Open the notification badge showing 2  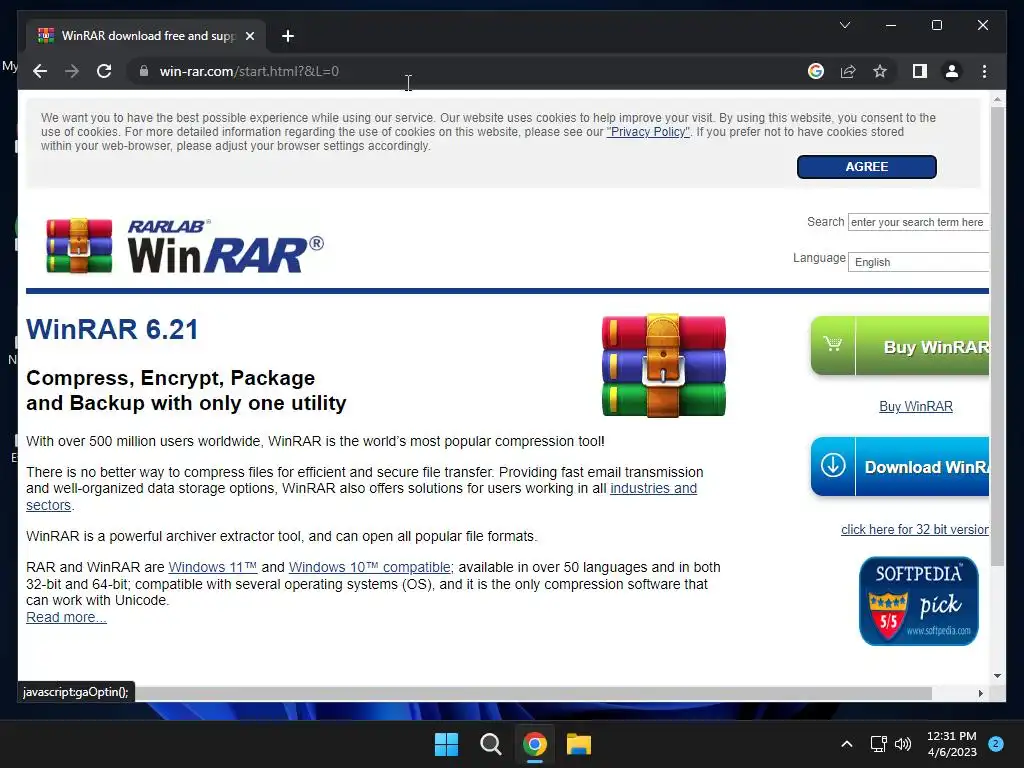996,743
